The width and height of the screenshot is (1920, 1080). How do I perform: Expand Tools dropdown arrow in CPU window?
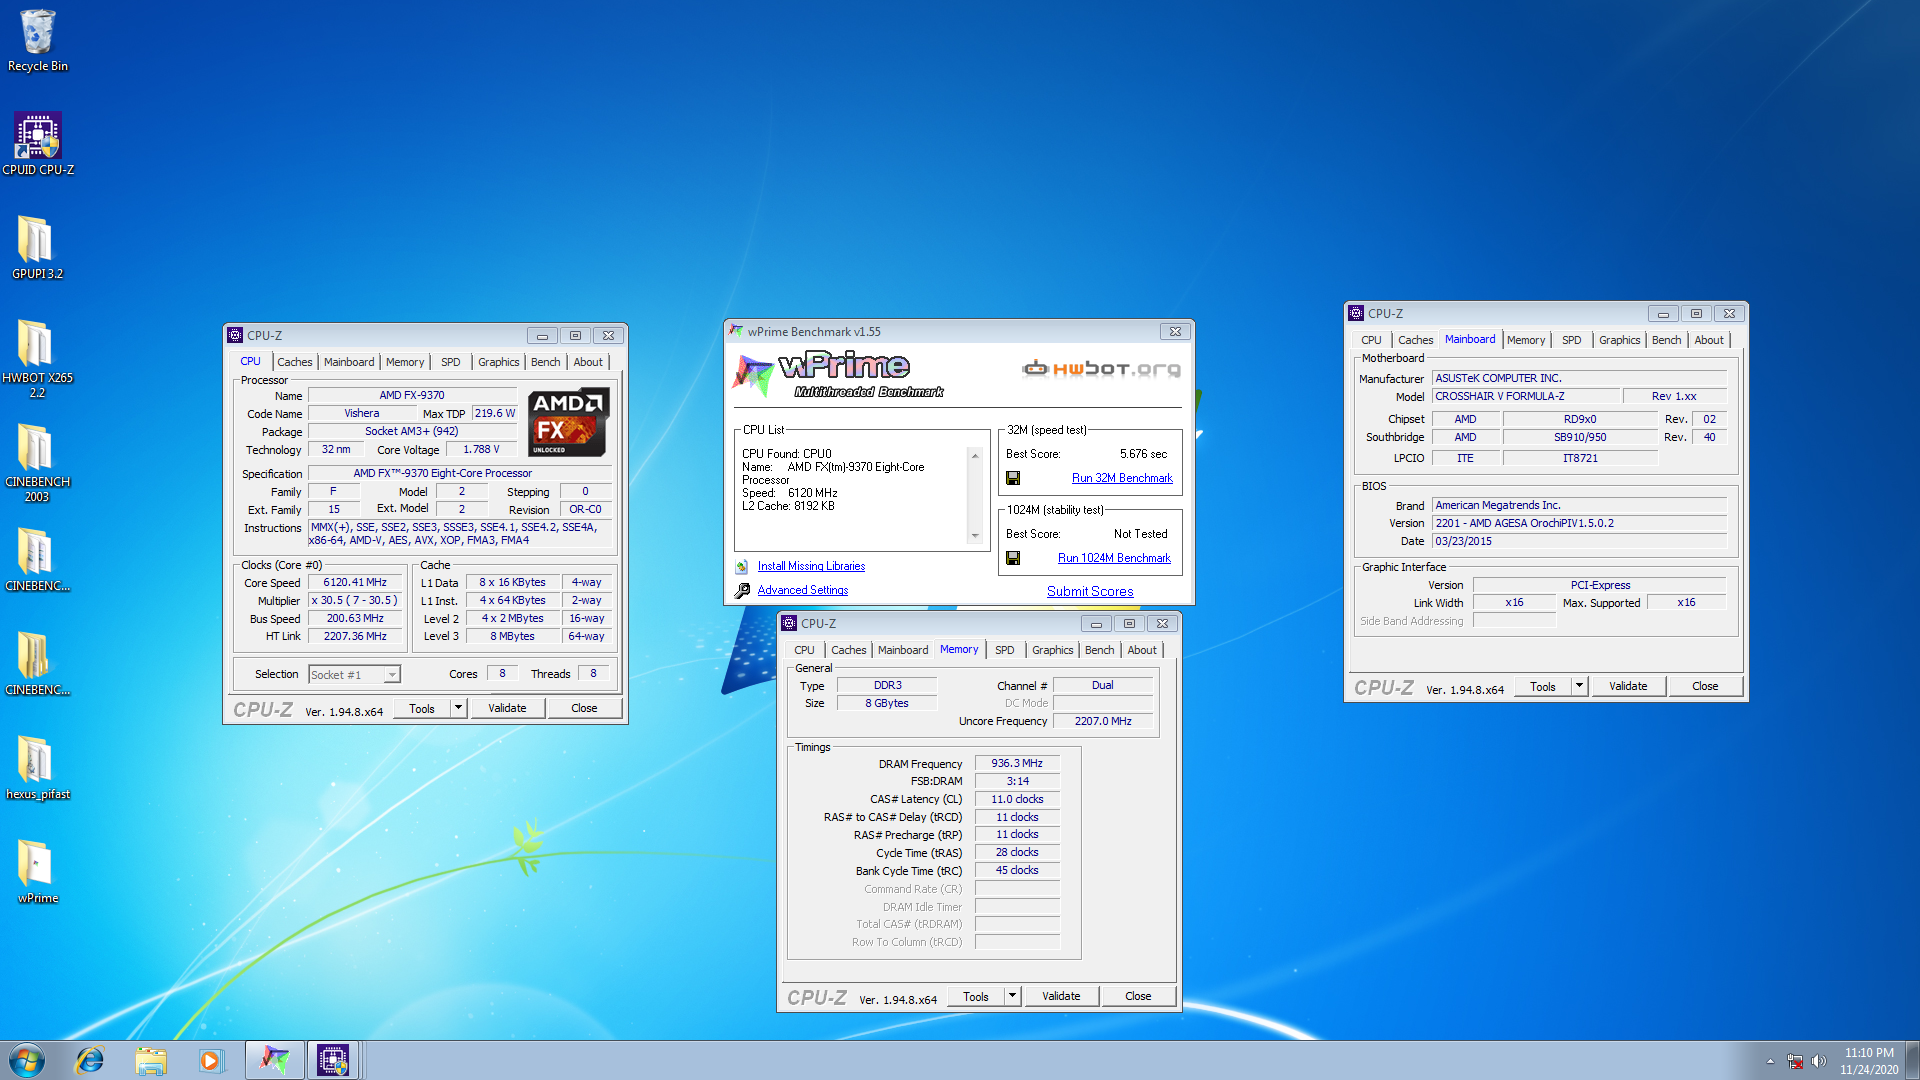coord(458,708)
